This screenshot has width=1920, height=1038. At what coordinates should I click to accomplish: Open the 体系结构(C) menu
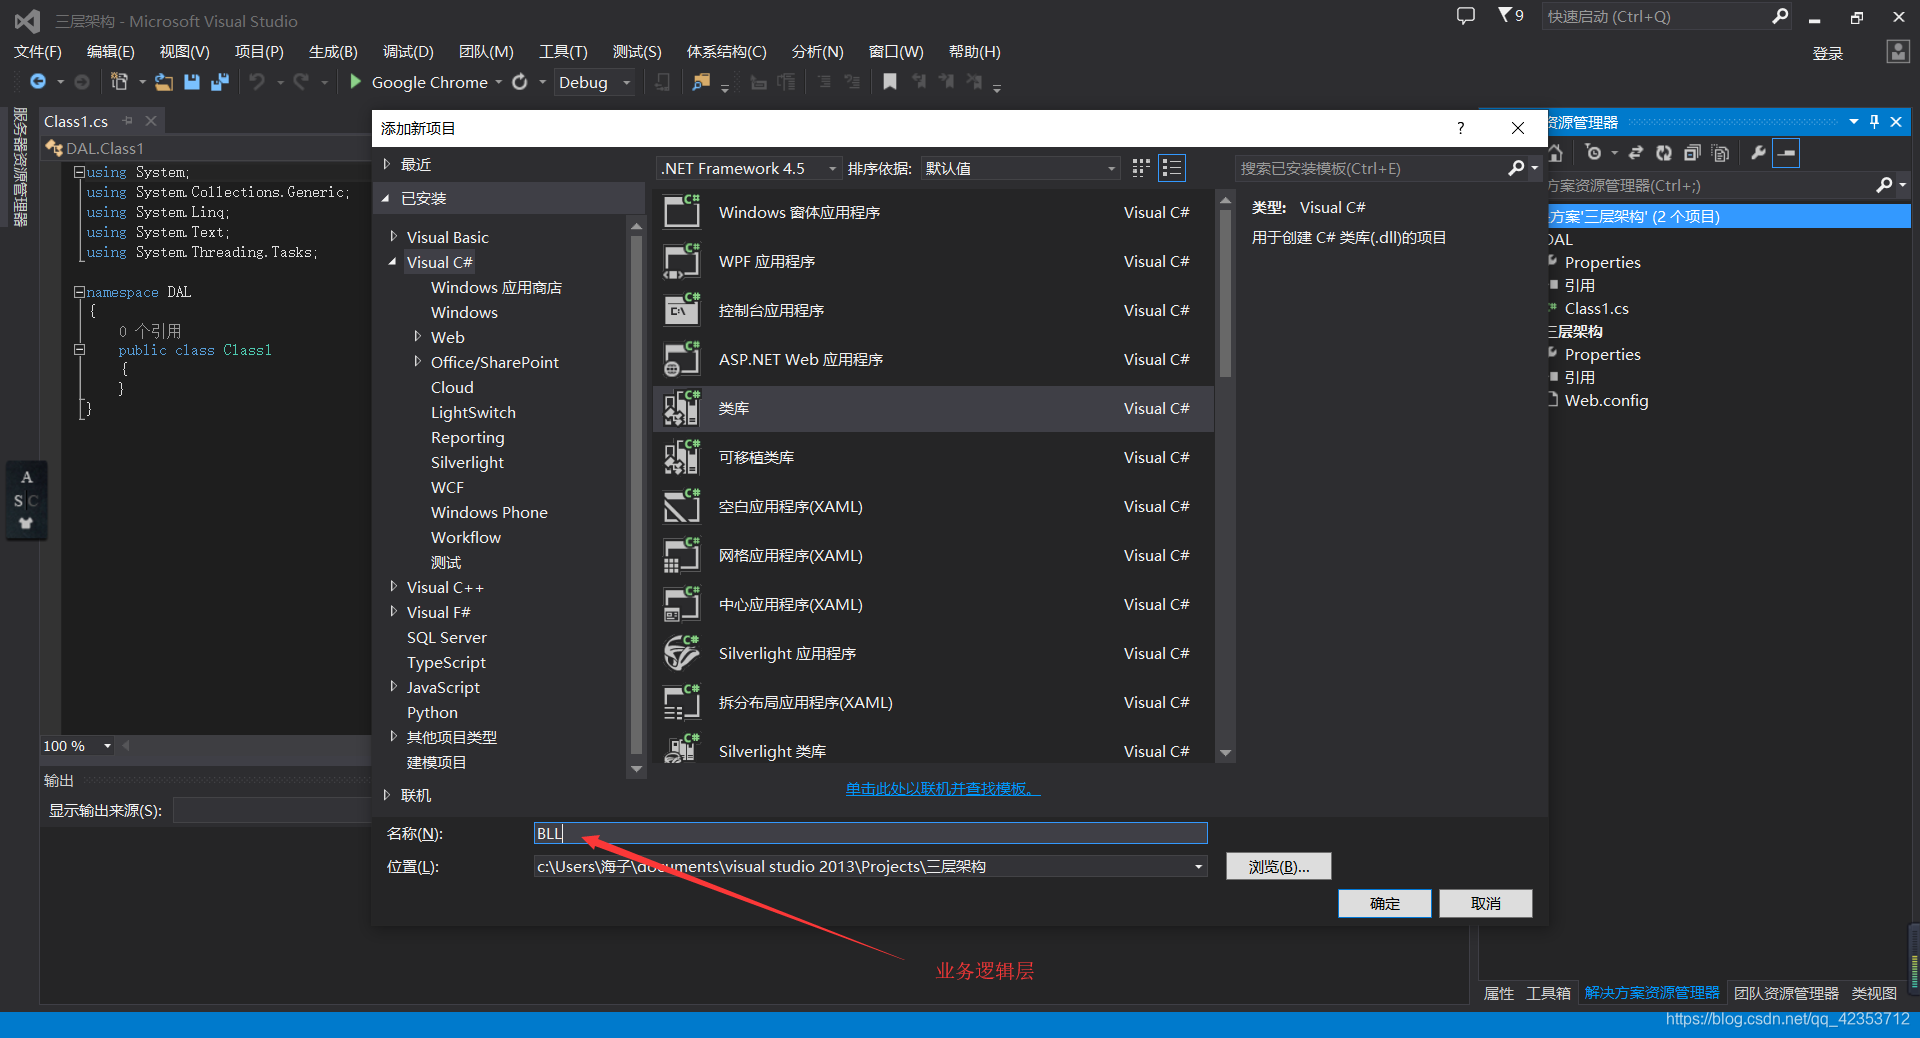click(726, 51)
